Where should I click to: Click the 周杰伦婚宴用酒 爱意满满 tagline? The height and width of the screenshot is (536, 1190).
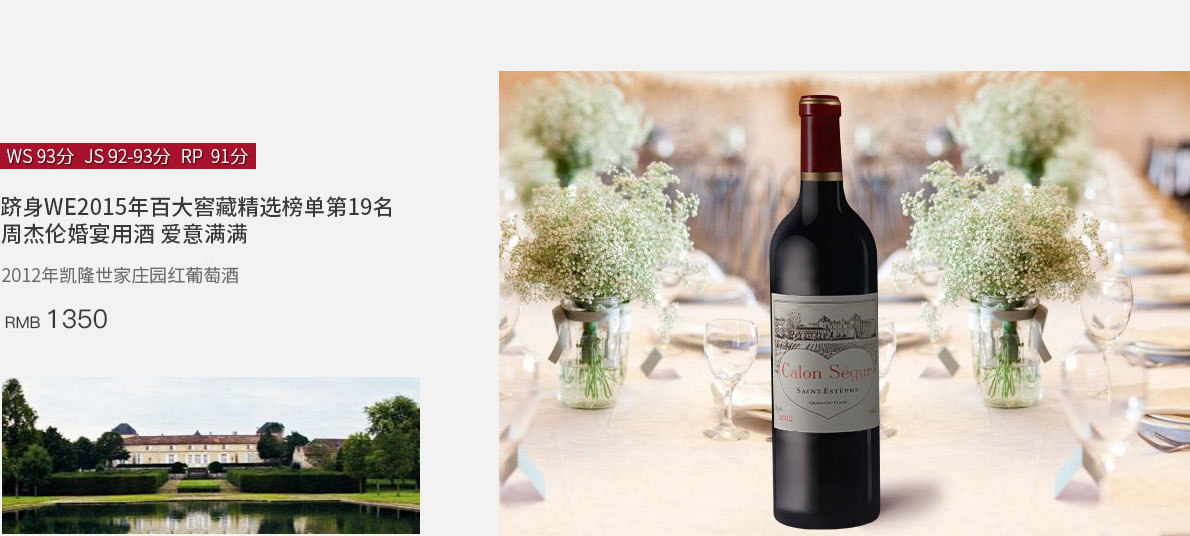tap(124, 234)
